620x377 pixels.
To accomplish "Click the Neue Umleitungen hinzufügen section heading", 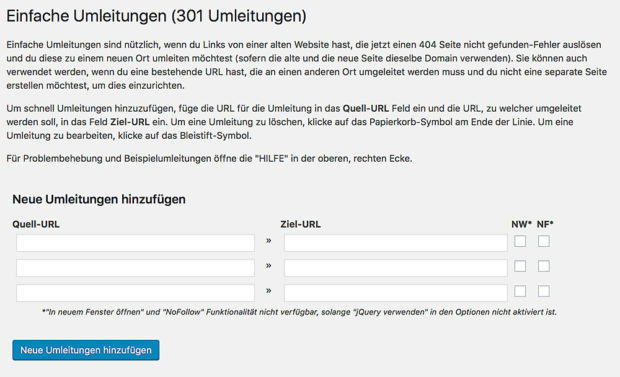I will click(x=99, y=199).
